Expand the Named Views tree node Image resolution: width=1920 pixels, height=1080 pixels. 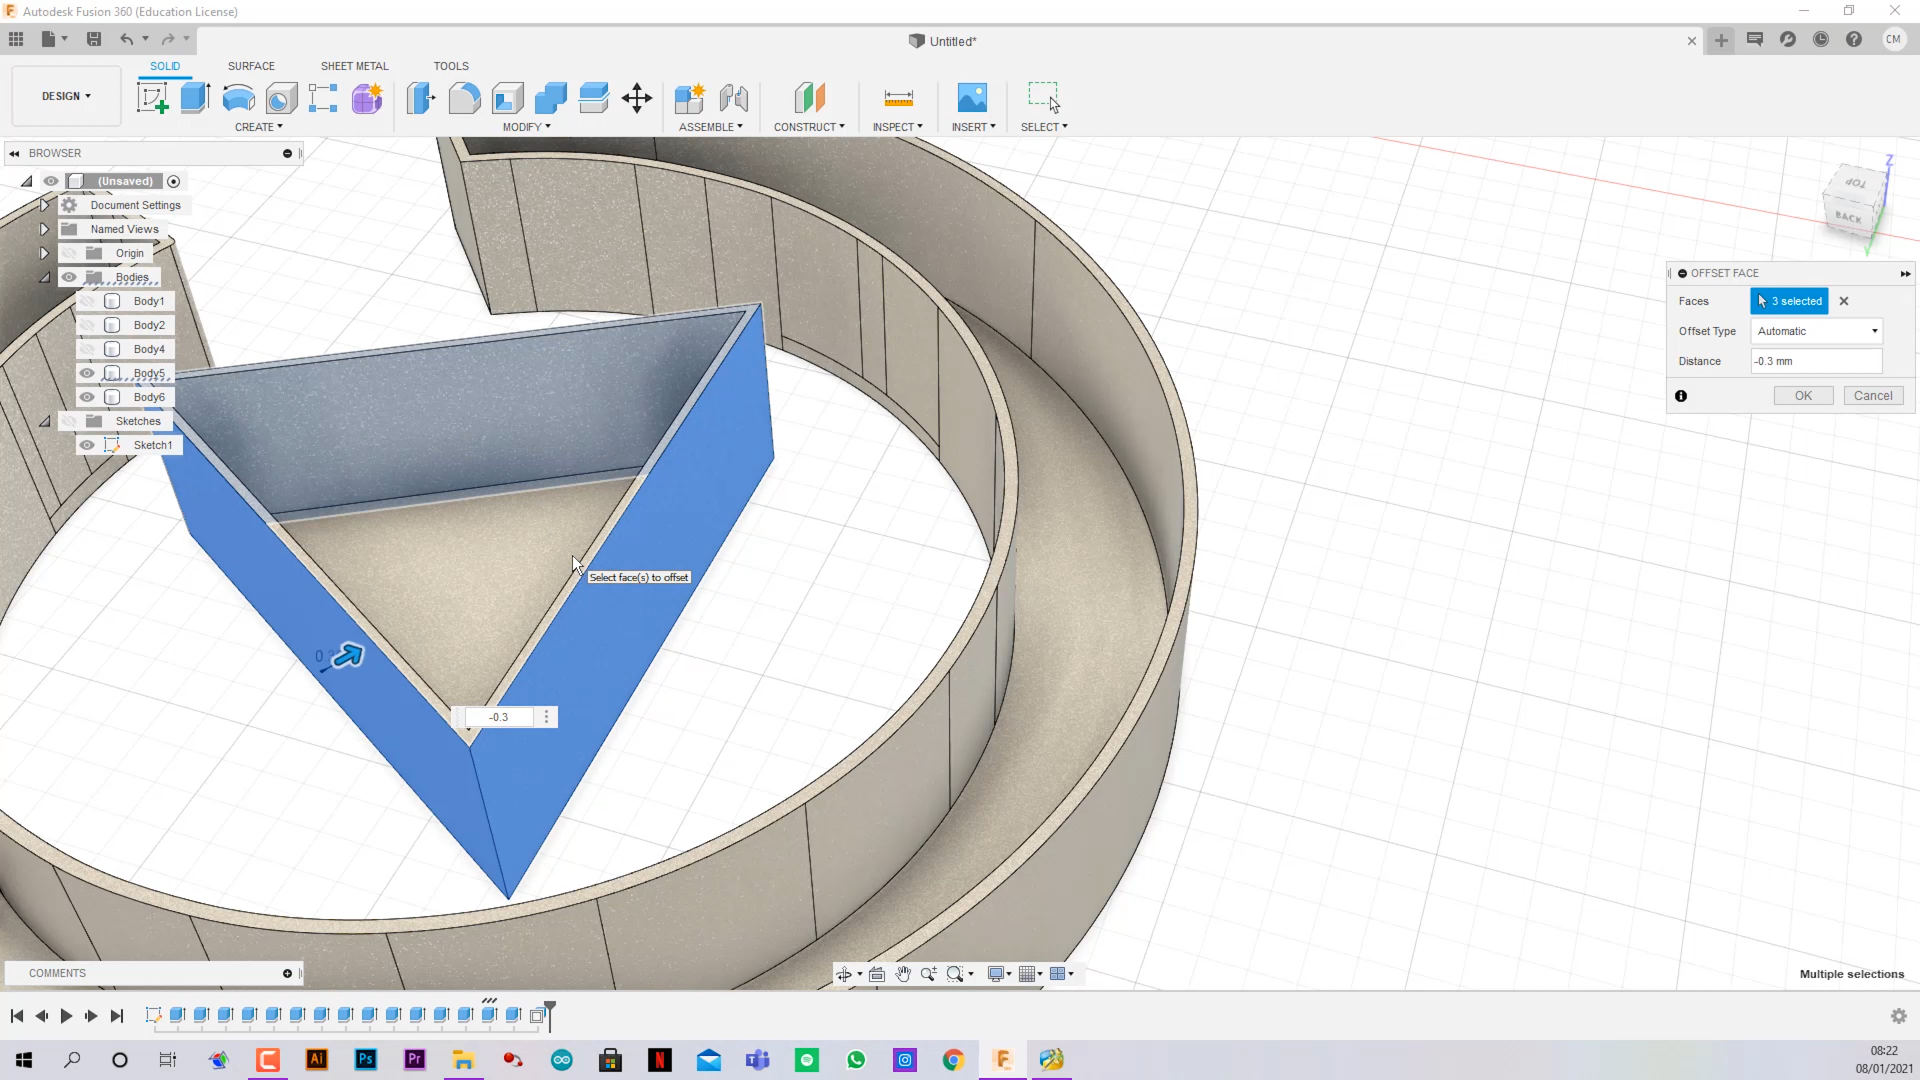(44, 229)
